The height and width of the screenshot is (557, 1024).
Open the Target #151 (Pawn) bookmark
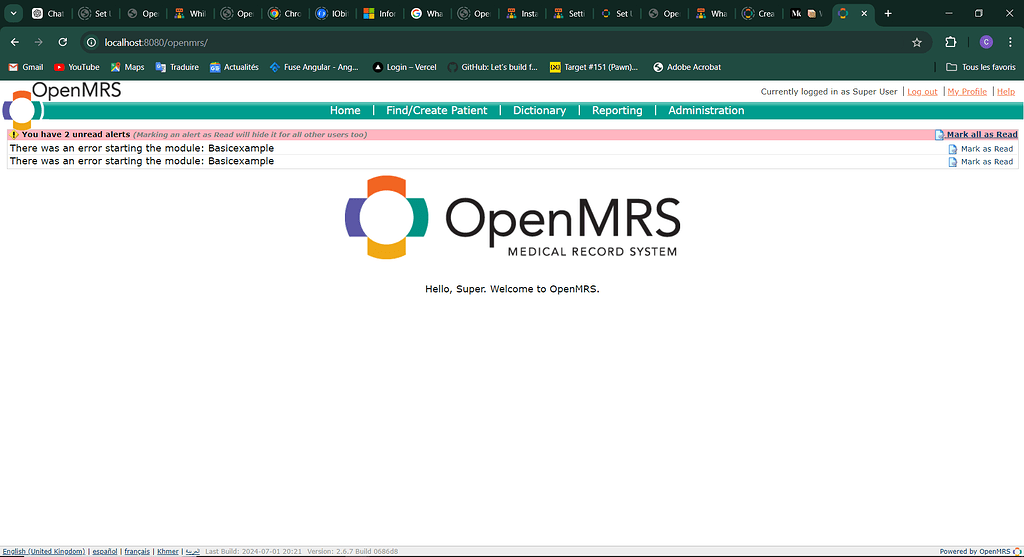pyautogui.click(x=594, y=67)
